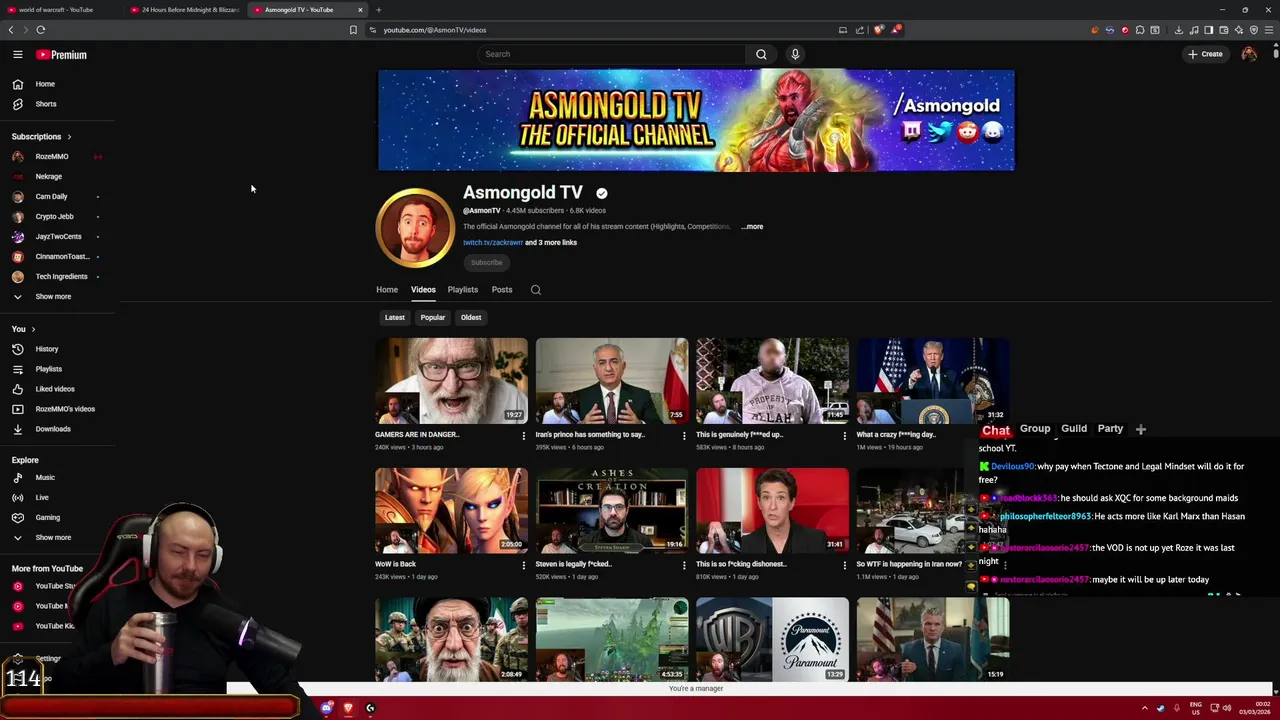Open options for This is genuinely video
Image resolution: width=1280 pixels, height=720 pixels.
(x=844, y=436)
